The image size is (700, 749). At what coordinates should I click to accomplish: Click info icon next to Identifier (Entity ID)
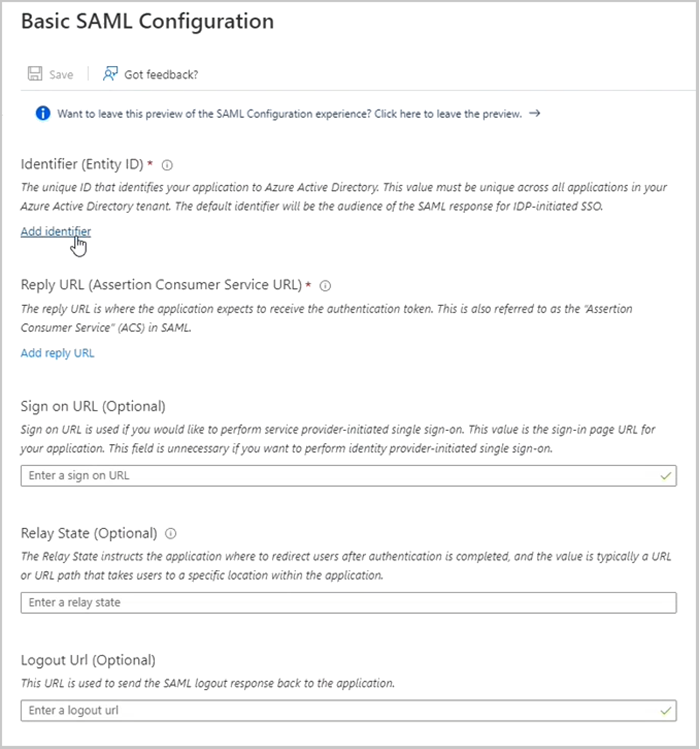pos(168,165)
